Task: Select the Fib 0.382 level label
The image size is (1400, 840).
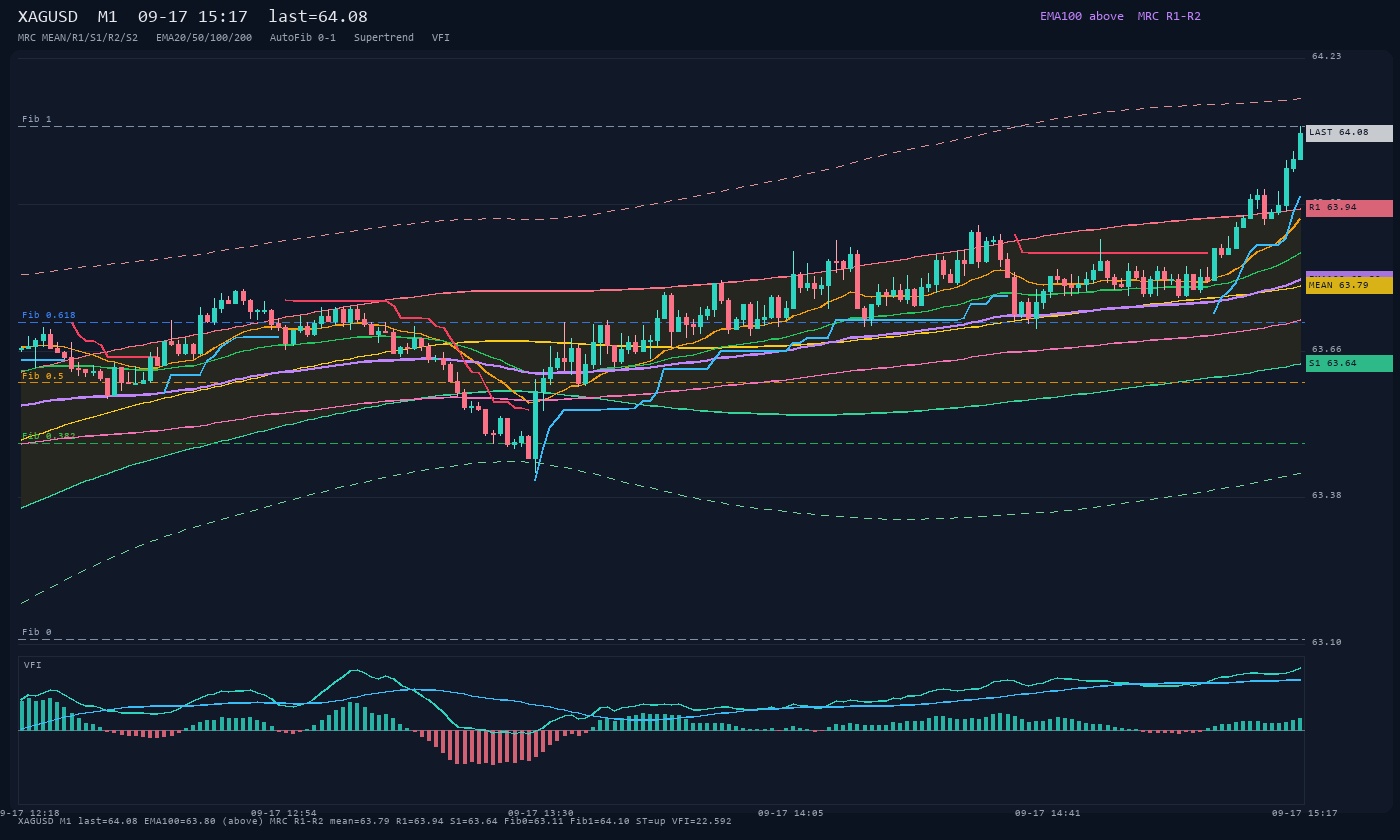Action: click(x=49, y=436)
